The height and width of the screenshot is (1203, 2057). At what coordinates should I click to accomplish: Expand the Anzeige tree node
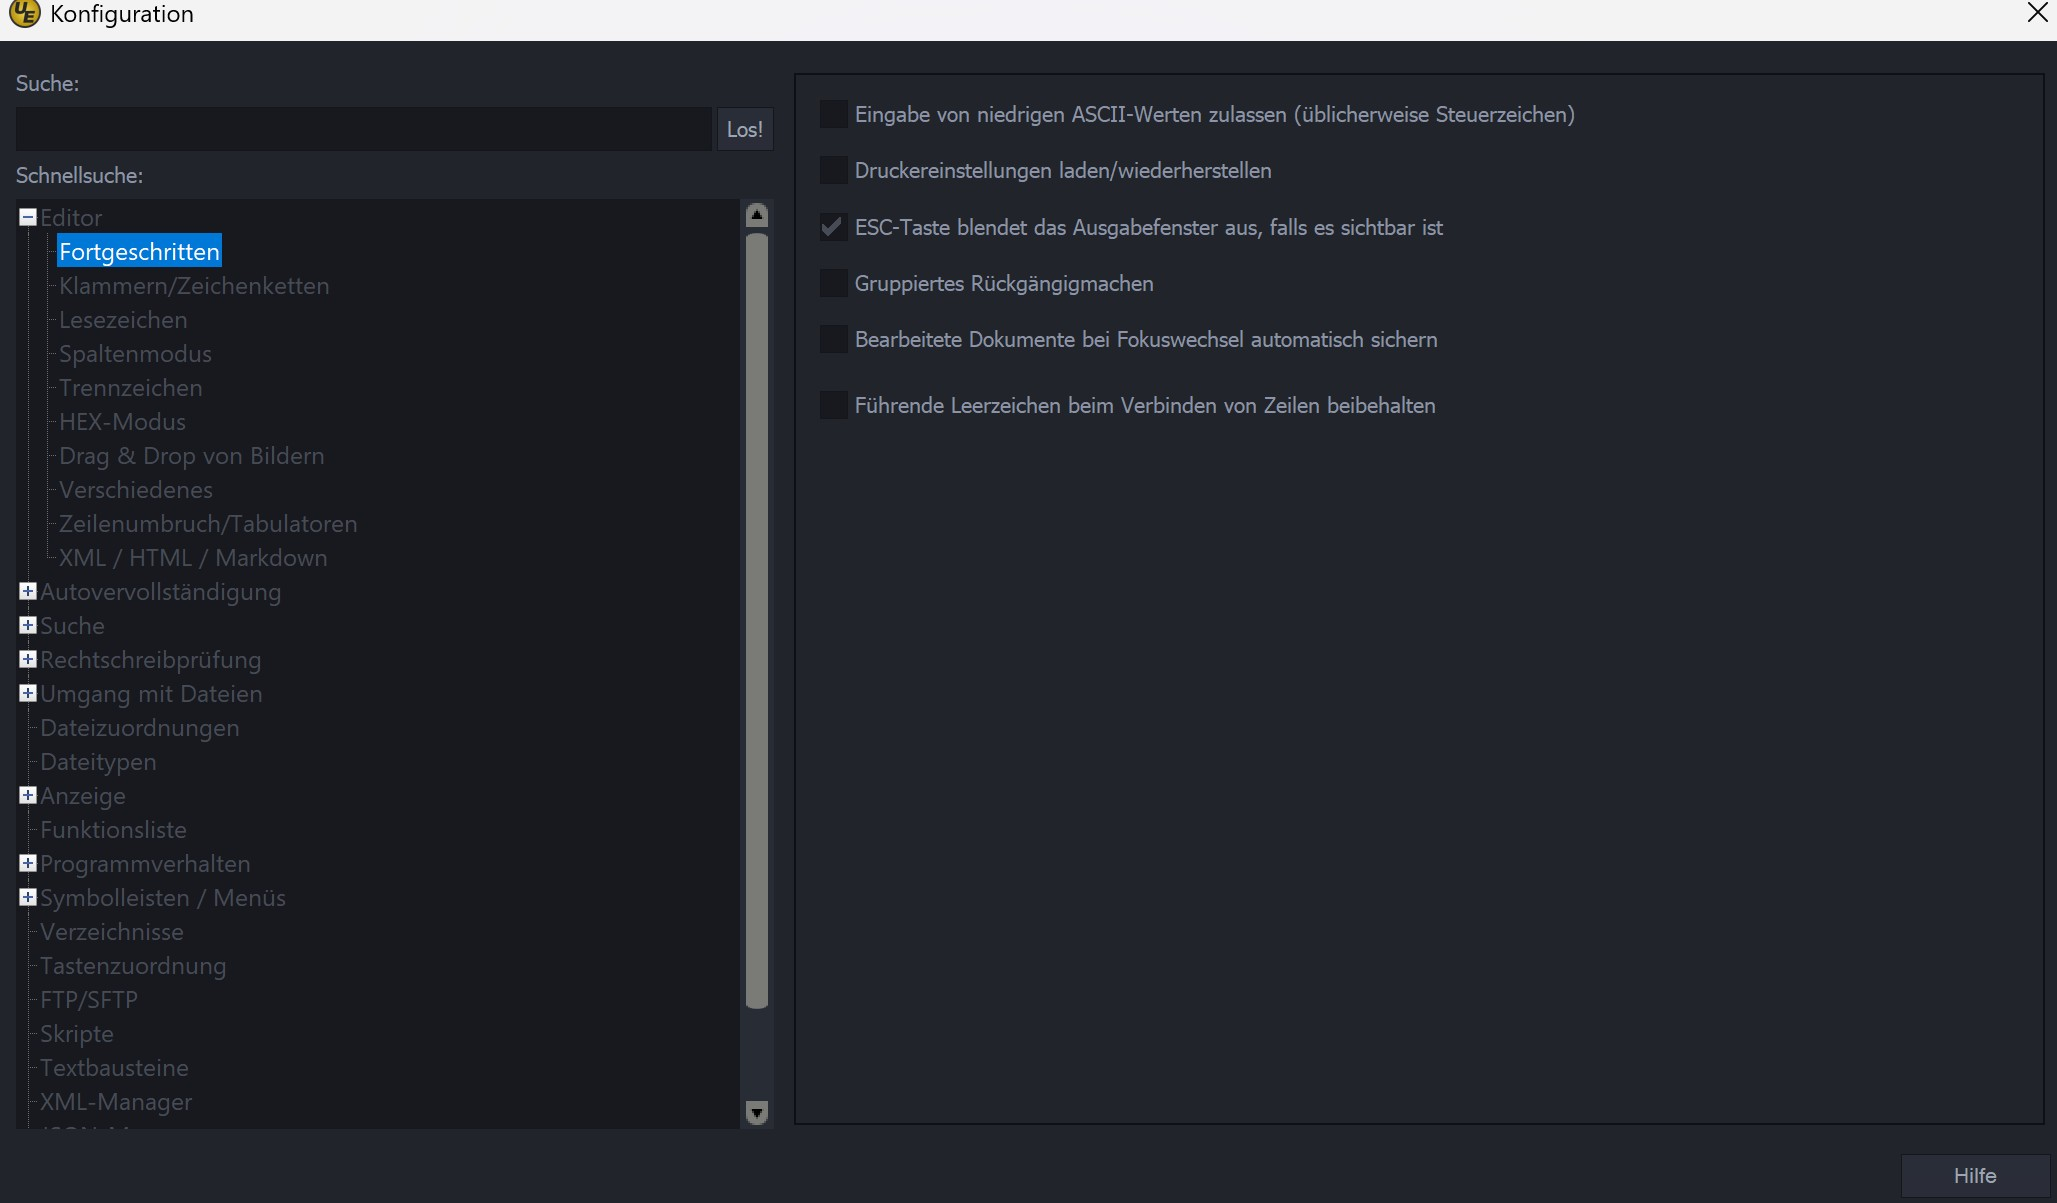pyautogui.click(x=28, y=795)
